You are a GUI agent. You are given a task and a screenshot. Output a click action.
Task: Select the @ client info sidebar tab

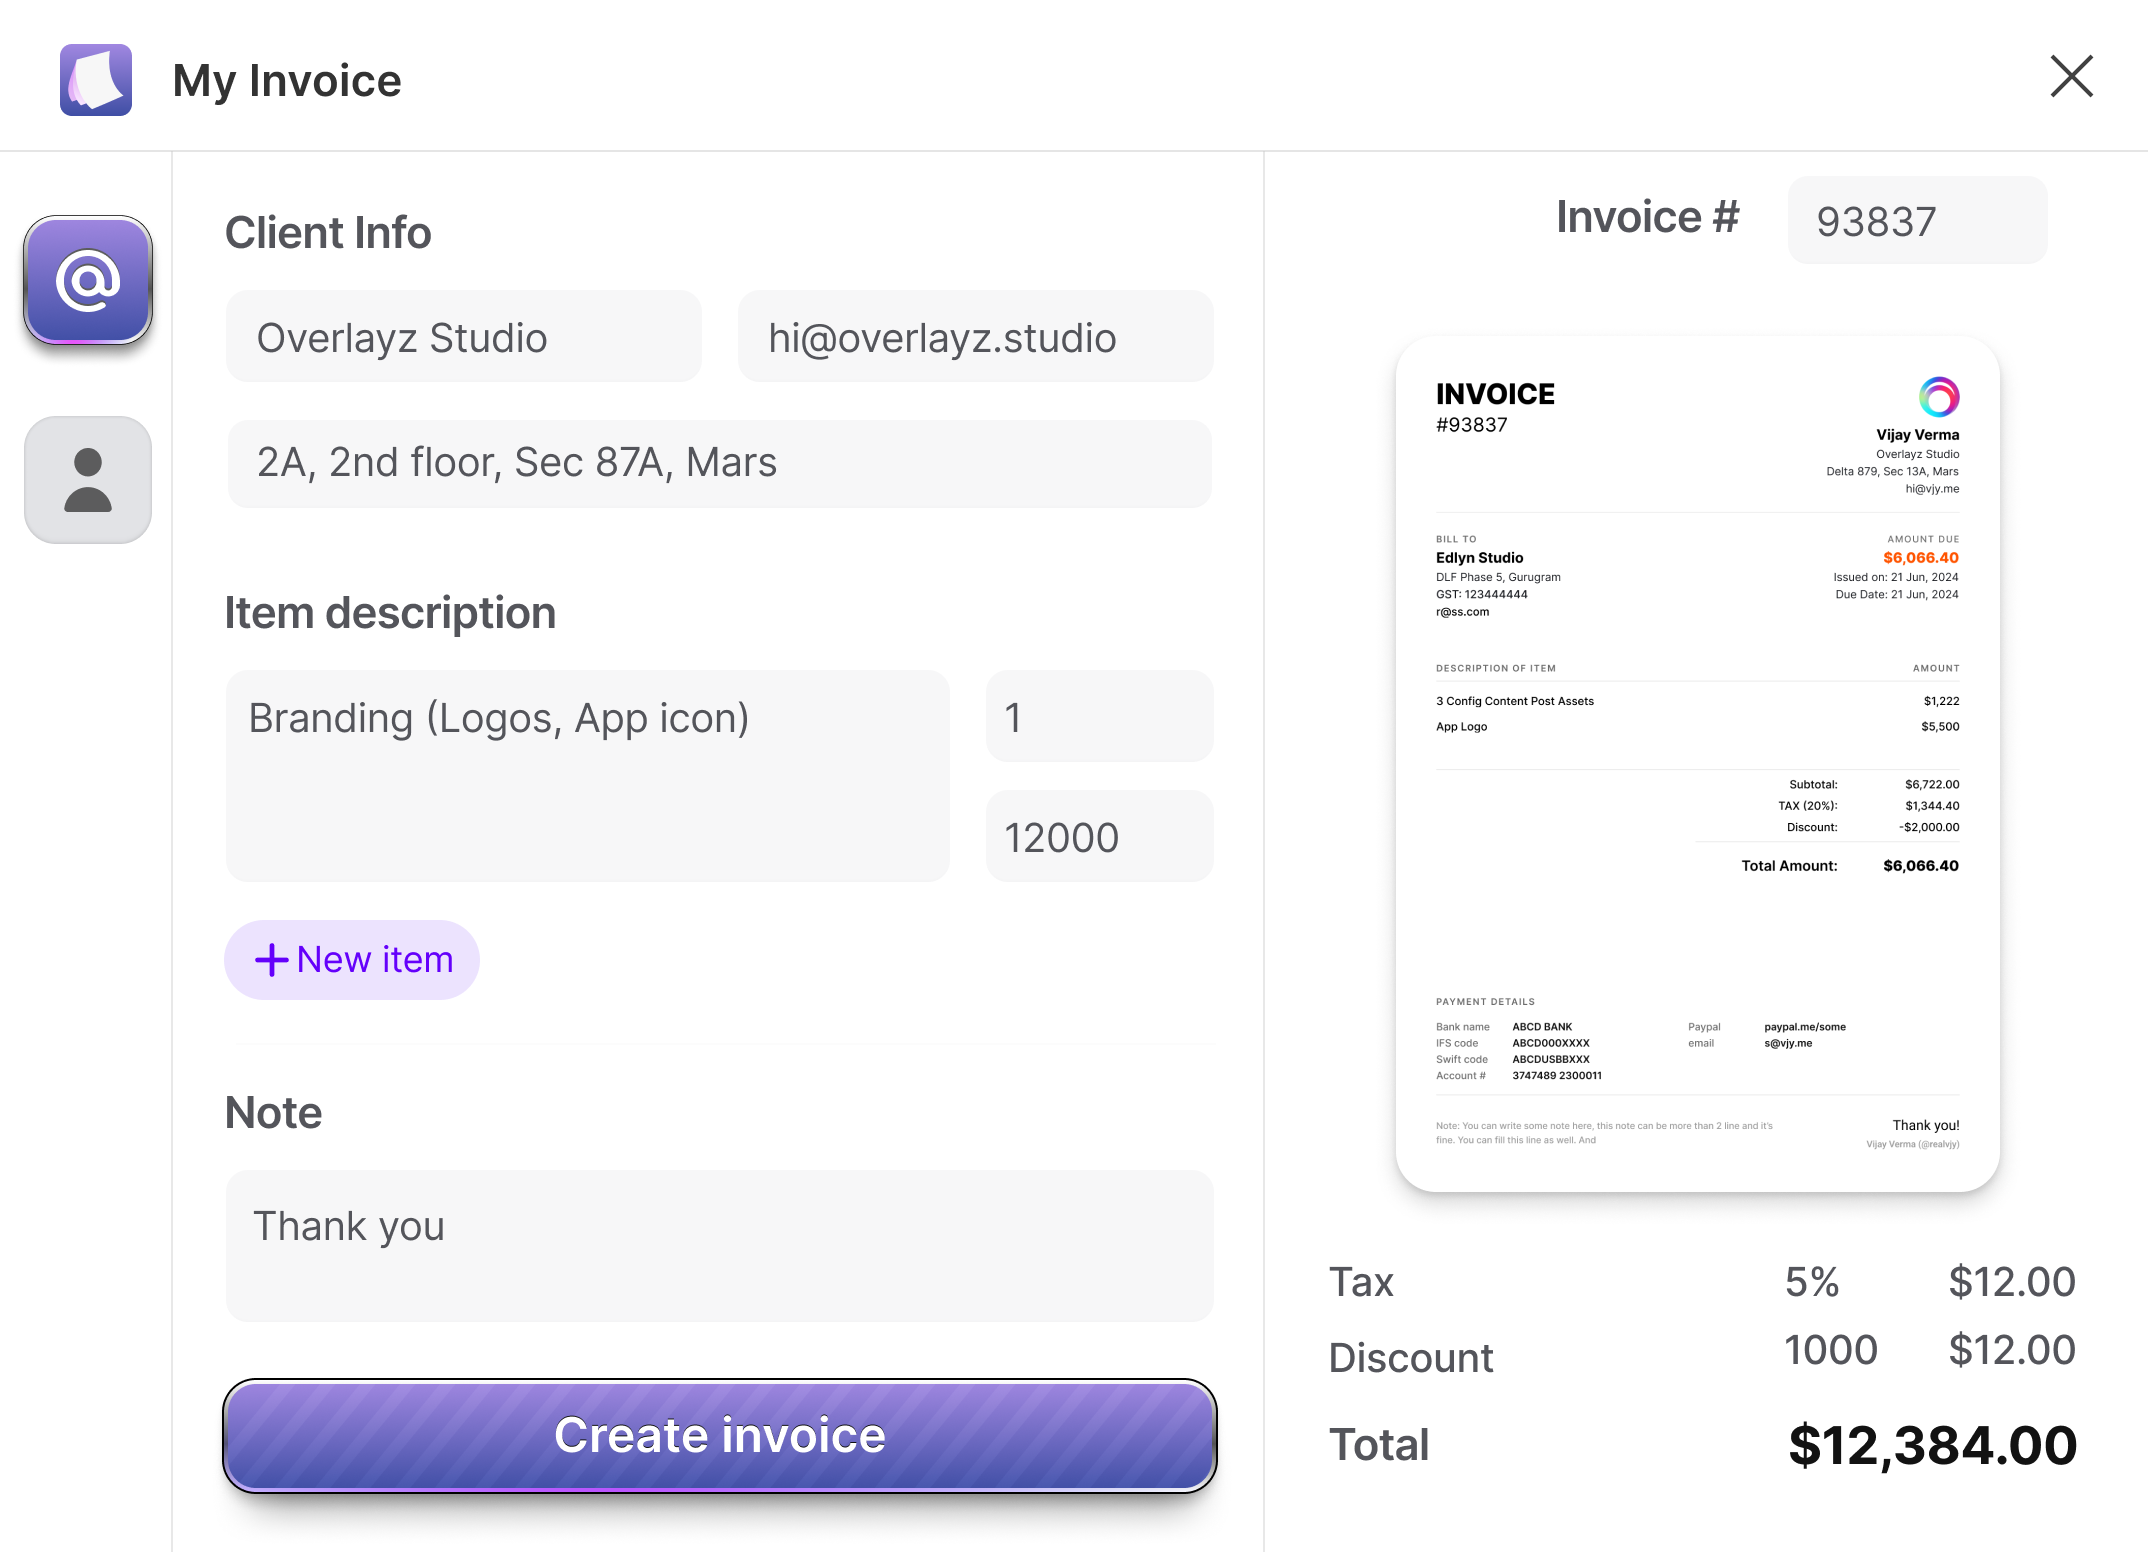click(x=88, y=280)
